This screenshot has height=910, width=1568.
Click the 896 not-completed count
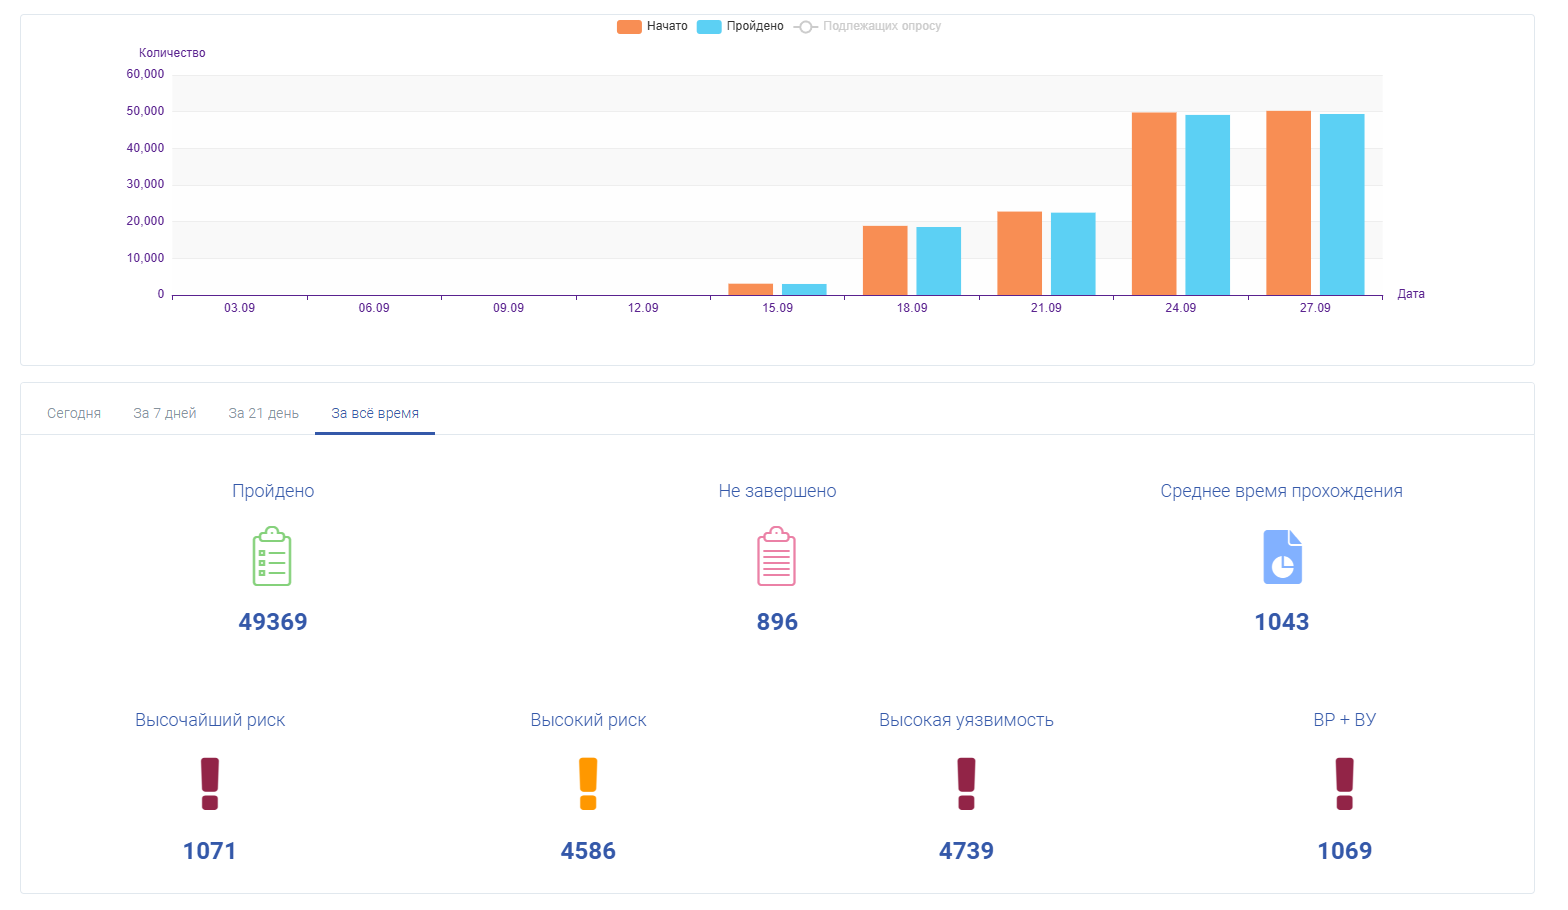pos(777,622)
